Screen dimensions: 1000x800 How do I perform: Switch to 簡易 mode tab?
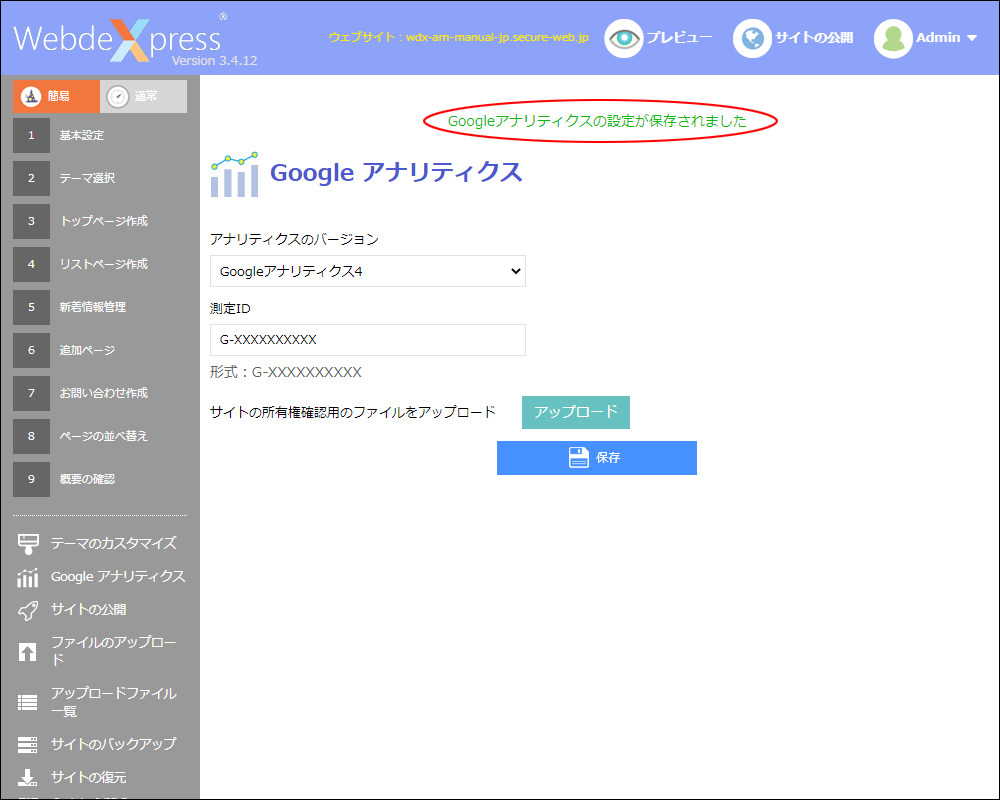[56, 96]
